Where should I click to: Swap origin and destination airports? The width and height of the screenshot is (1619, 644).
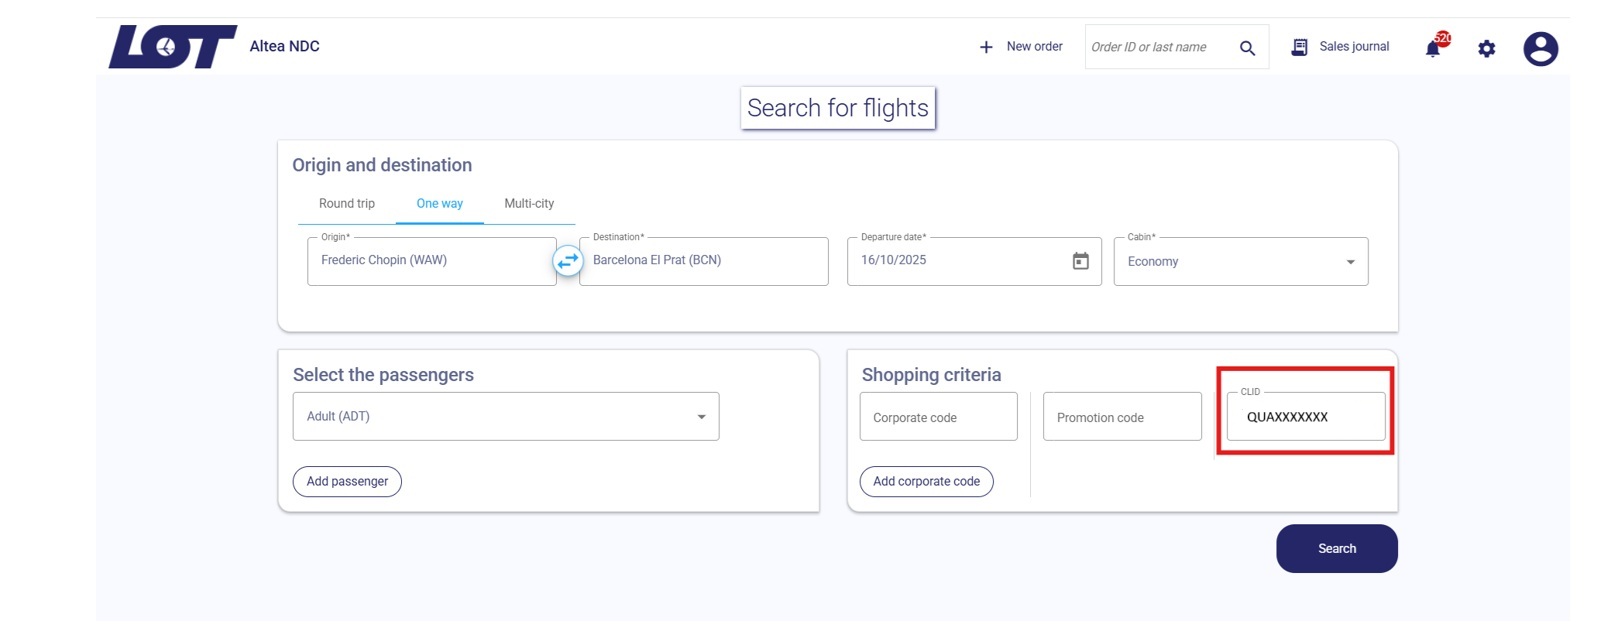pyautogui.click(x=568, y=261)
